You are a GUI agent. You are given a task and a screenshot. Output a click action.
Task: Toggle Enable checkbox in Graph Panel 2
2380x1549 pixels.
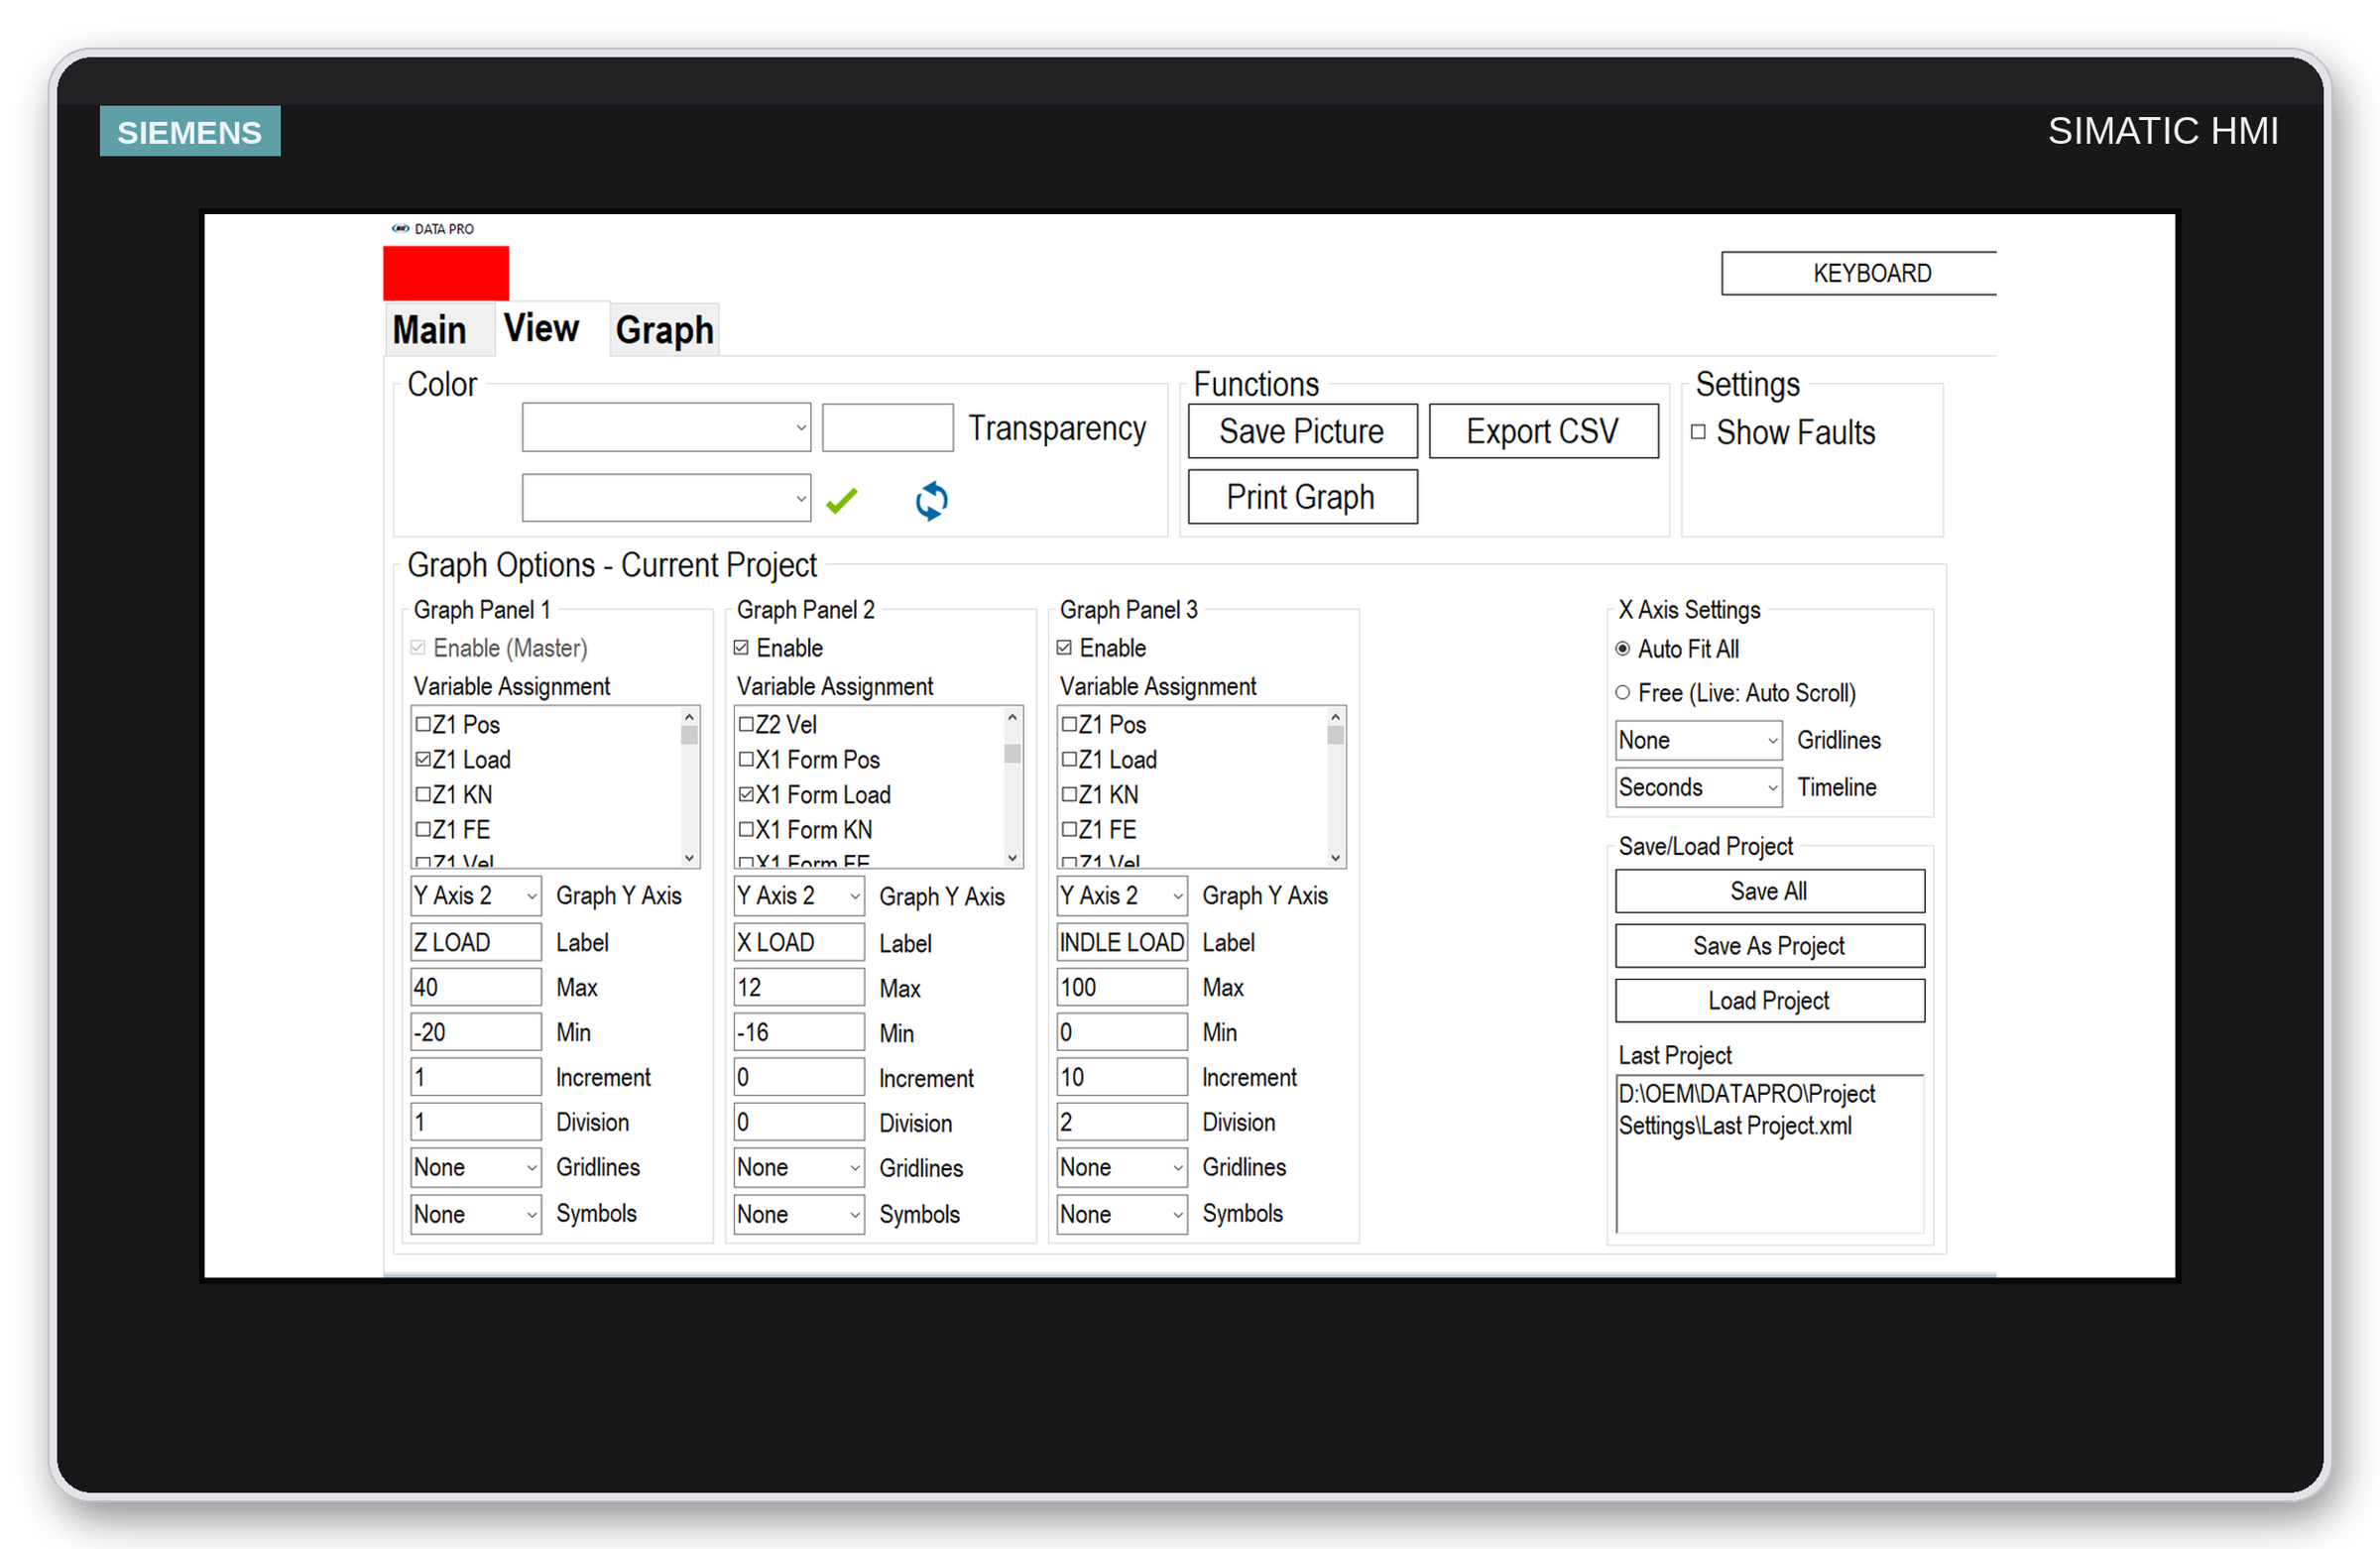tap(741, 648)
